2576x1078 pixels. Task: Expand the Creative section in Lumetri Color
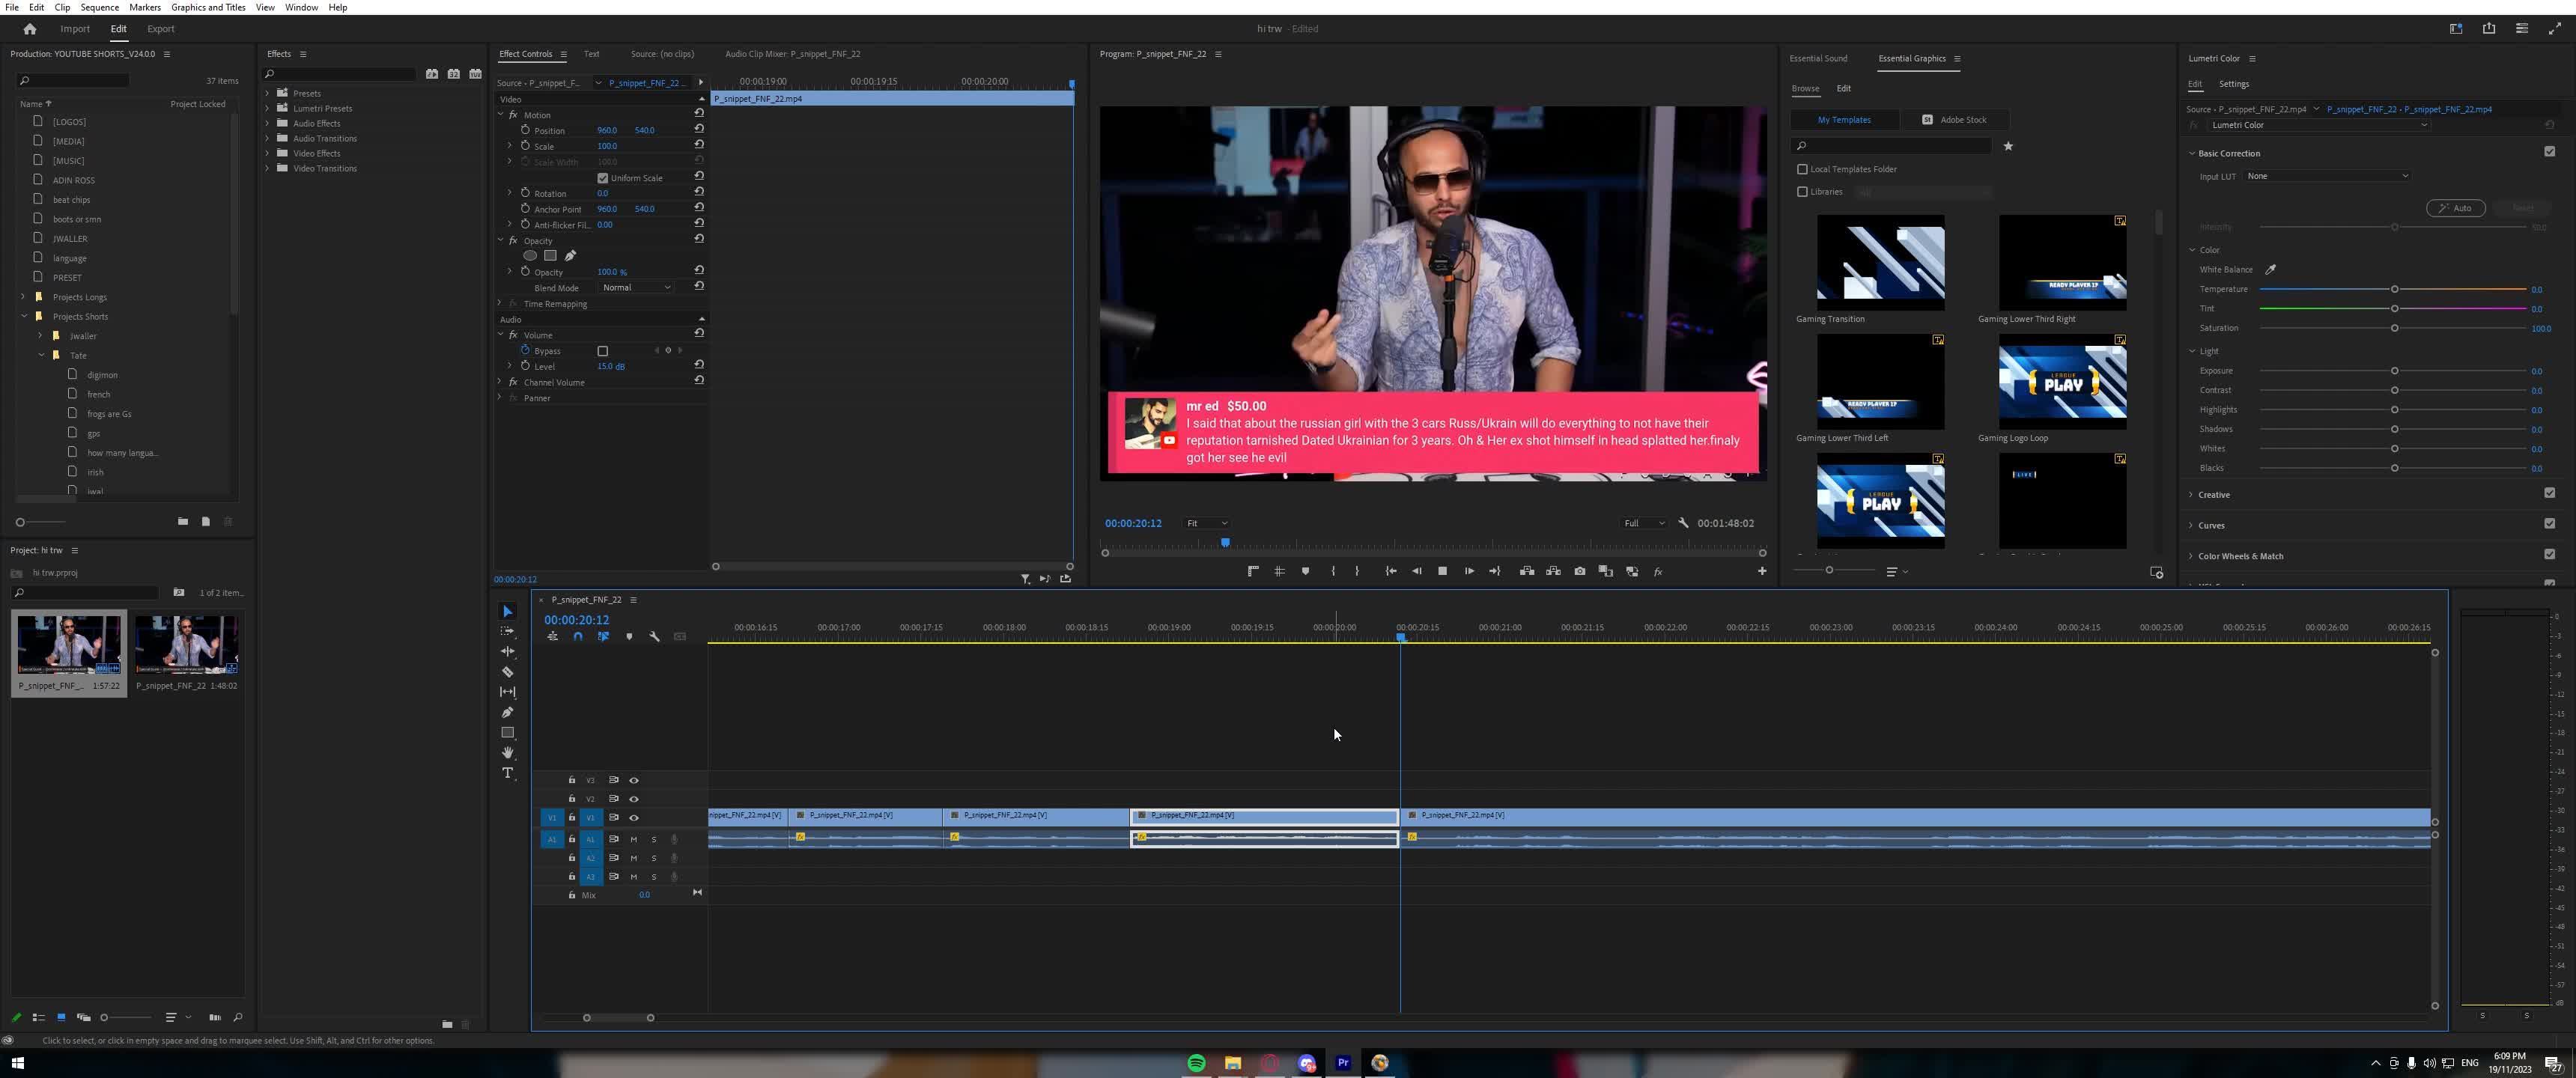[x=2213, y=495]
